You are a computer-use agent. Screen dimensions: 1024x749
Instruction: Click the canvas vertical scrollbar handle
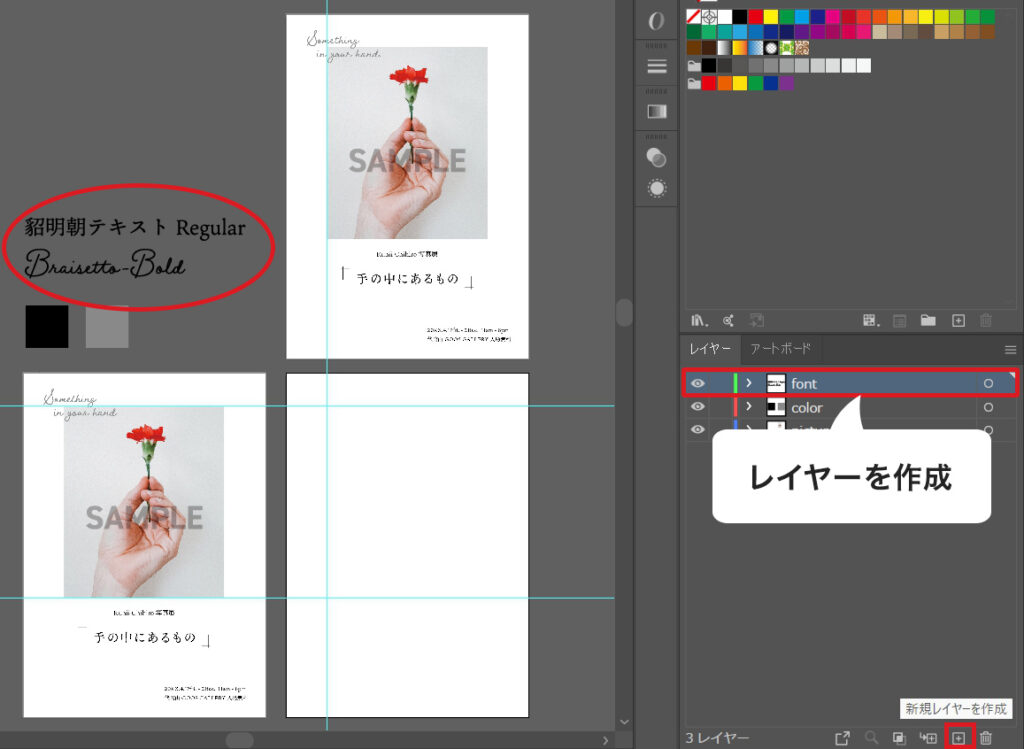pos(624,312)
